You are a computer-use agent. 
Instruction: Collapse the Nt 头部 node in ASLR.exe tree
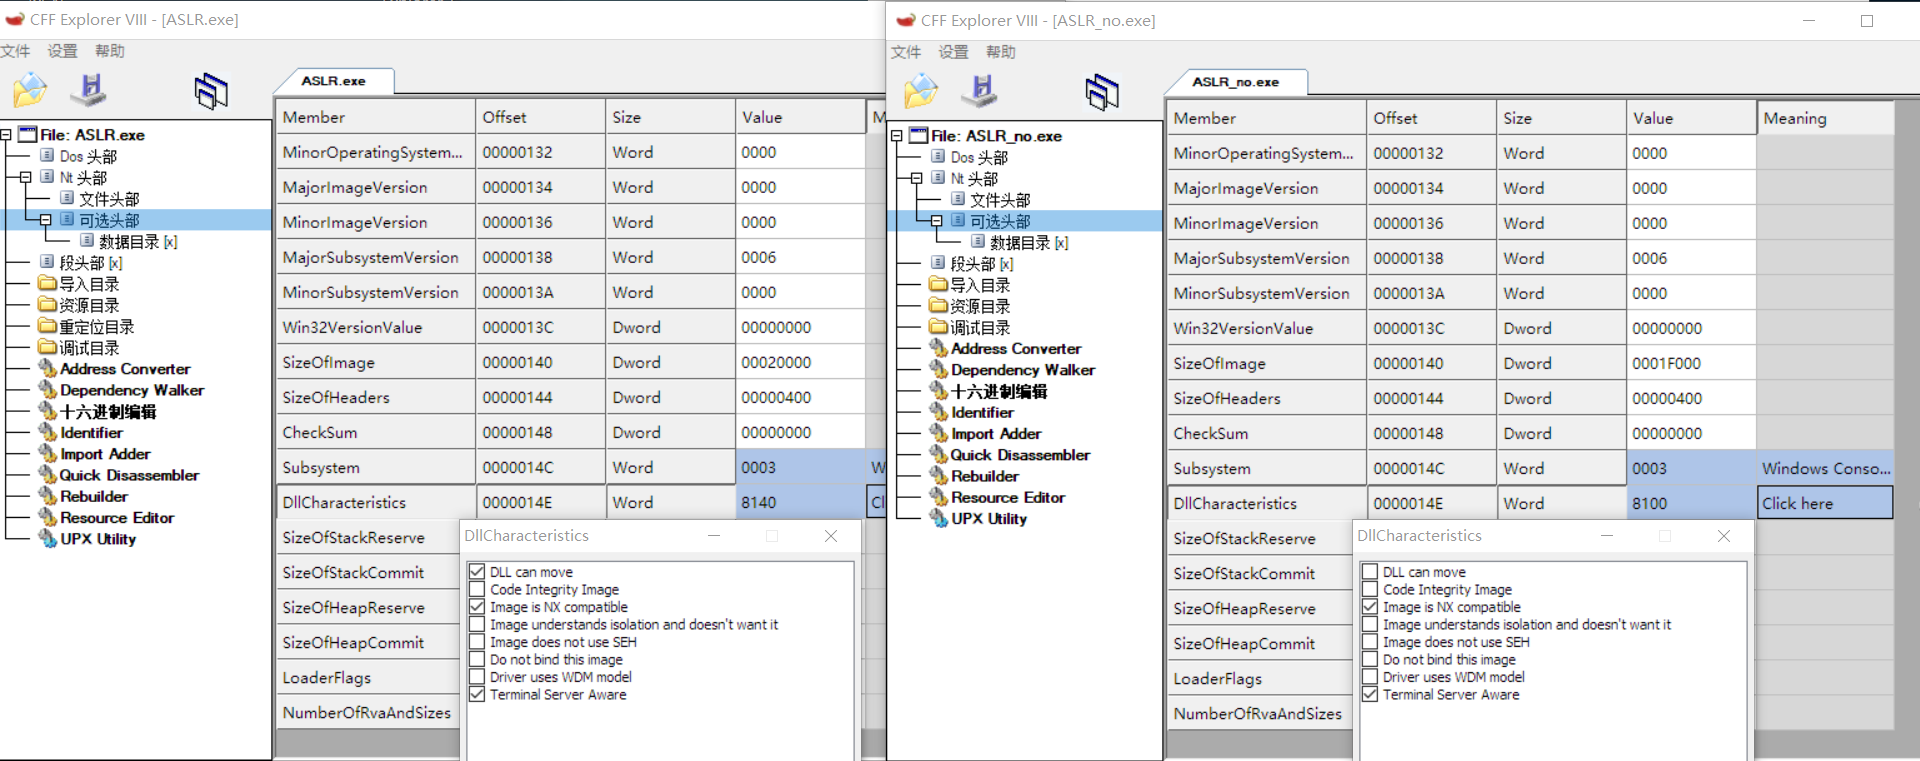coord(26,177)
